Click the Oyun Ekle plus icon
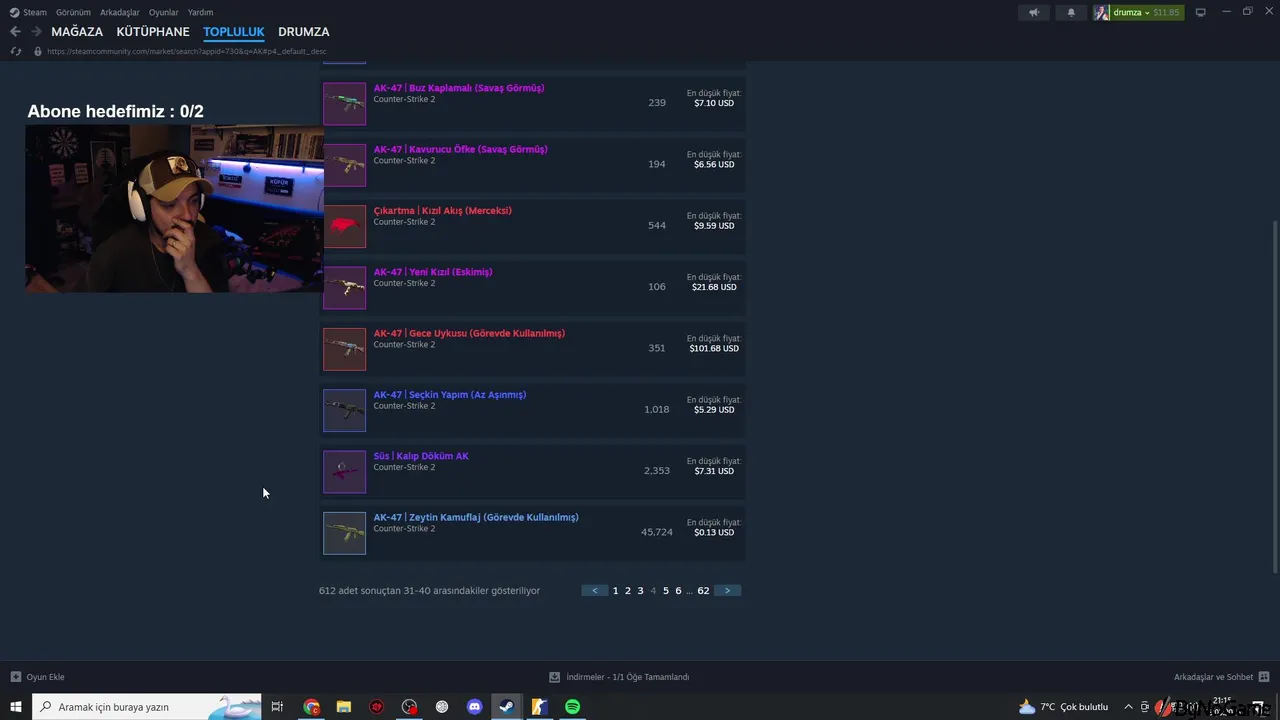The image size is (1280, 720). 16,677
